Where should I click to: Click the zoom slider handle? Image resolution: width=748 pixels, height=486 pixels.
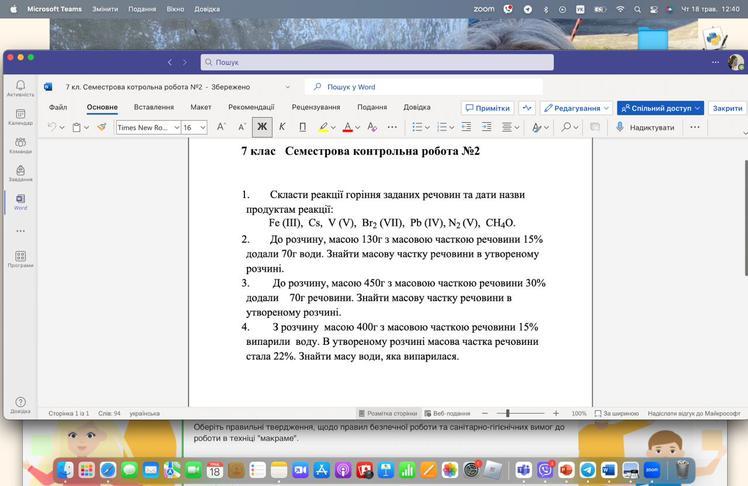[x=508, y=414]
